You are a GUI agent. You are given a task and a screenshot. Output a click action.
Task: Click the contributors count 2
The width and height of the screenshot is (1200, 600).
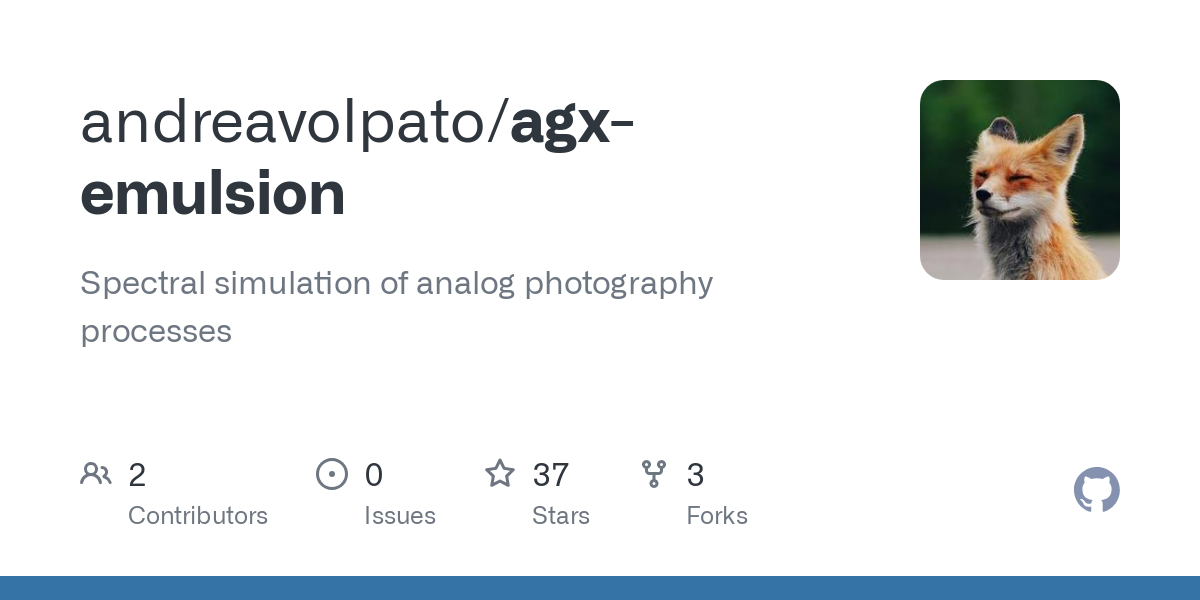[137, 475]
